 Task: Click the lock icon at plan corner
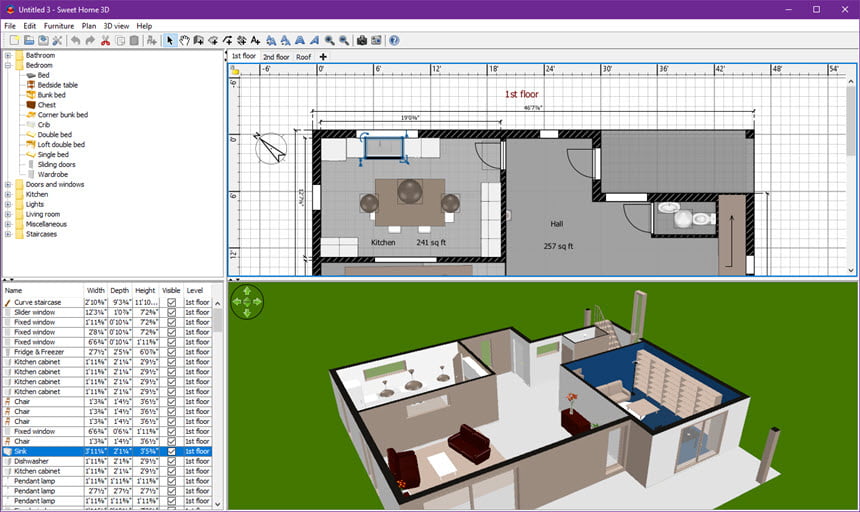tap(235, 70)
